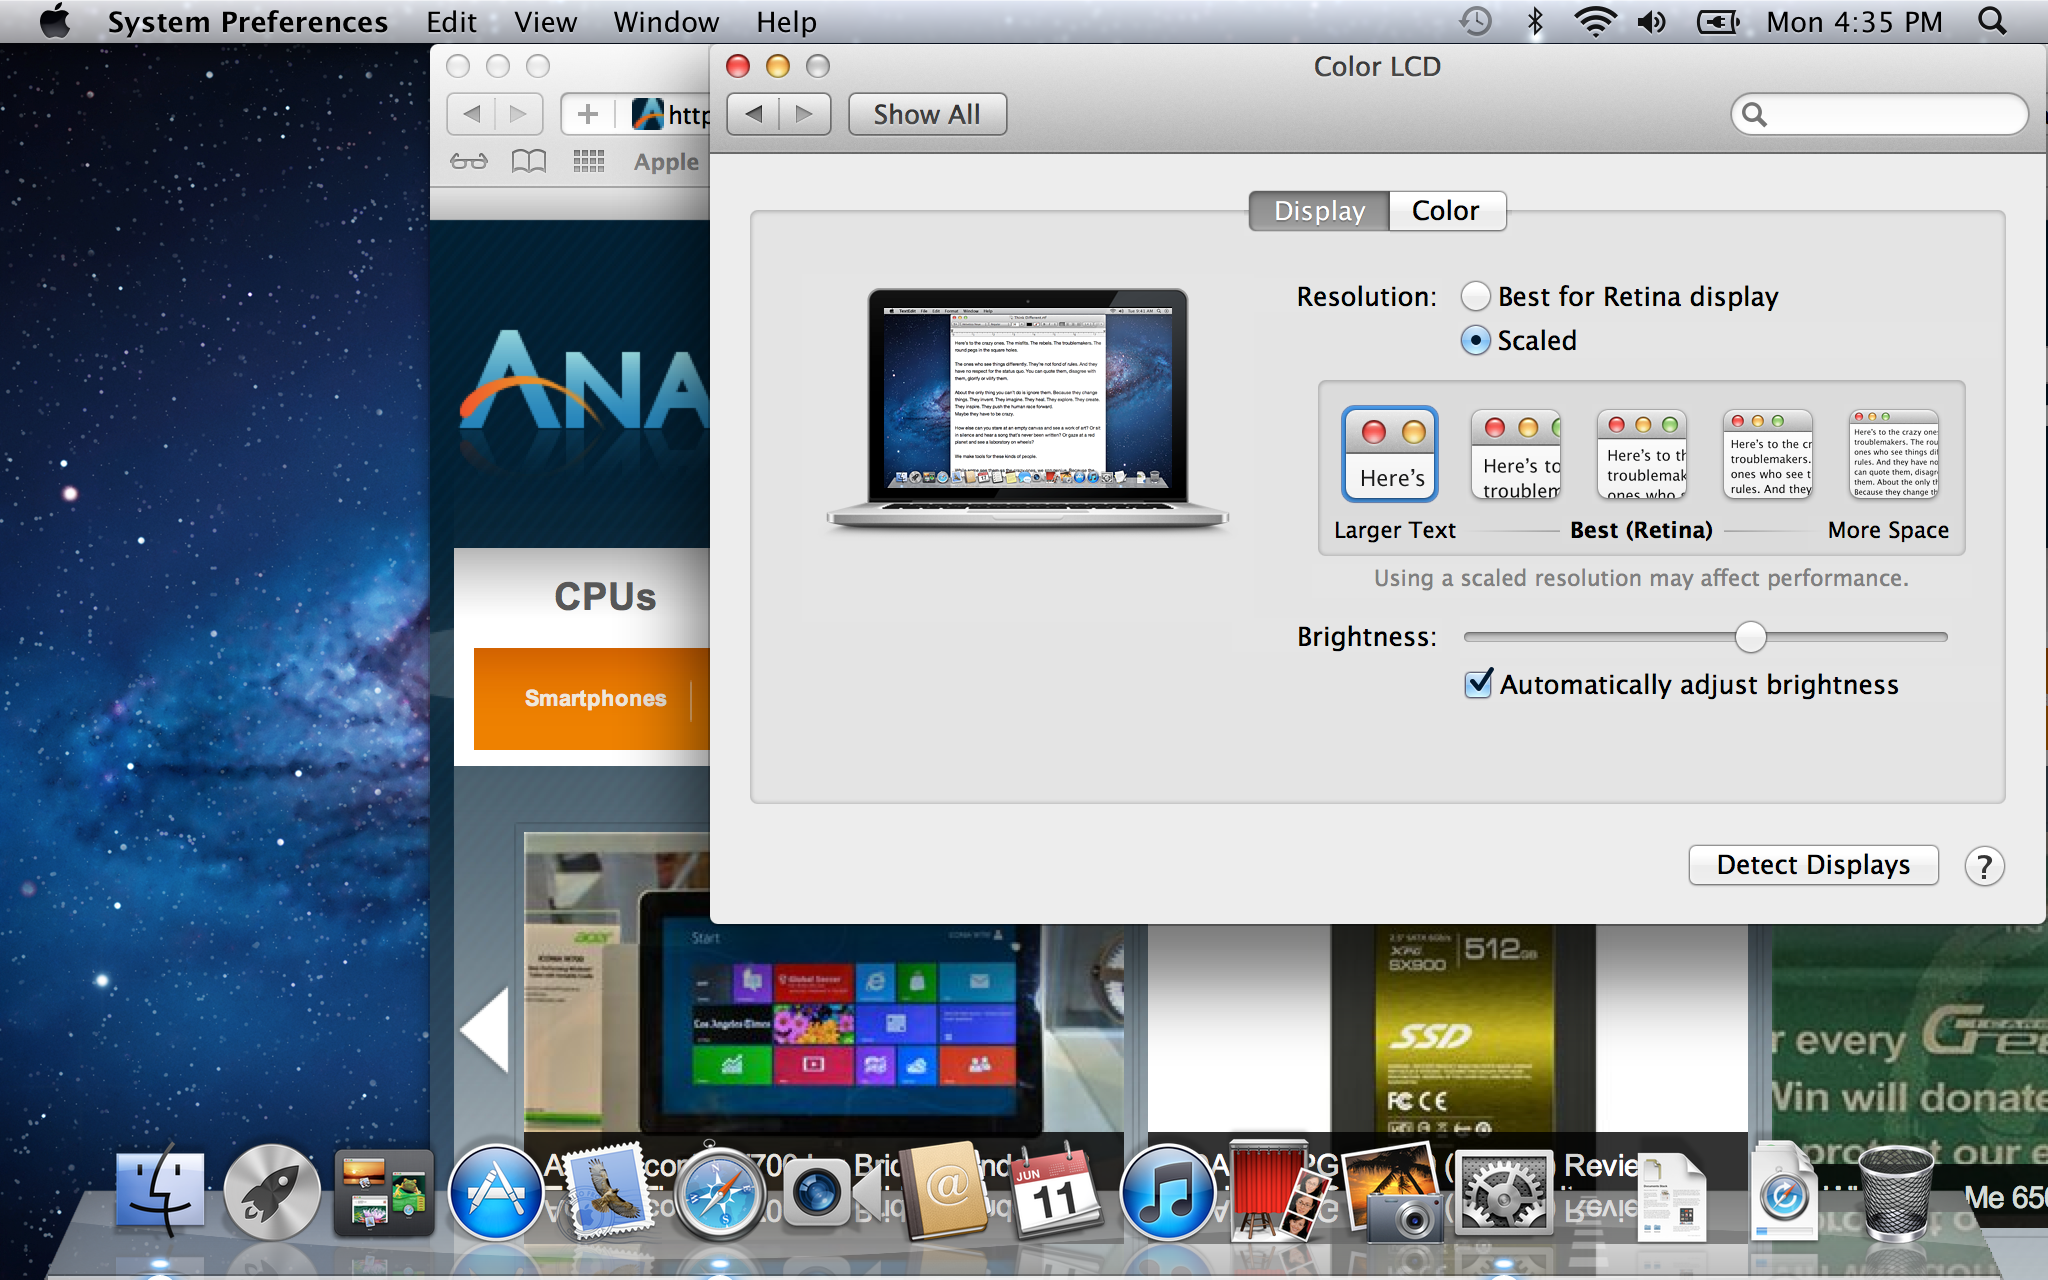Open Spotlight search in the menu bar

(x=1992, y=22)
